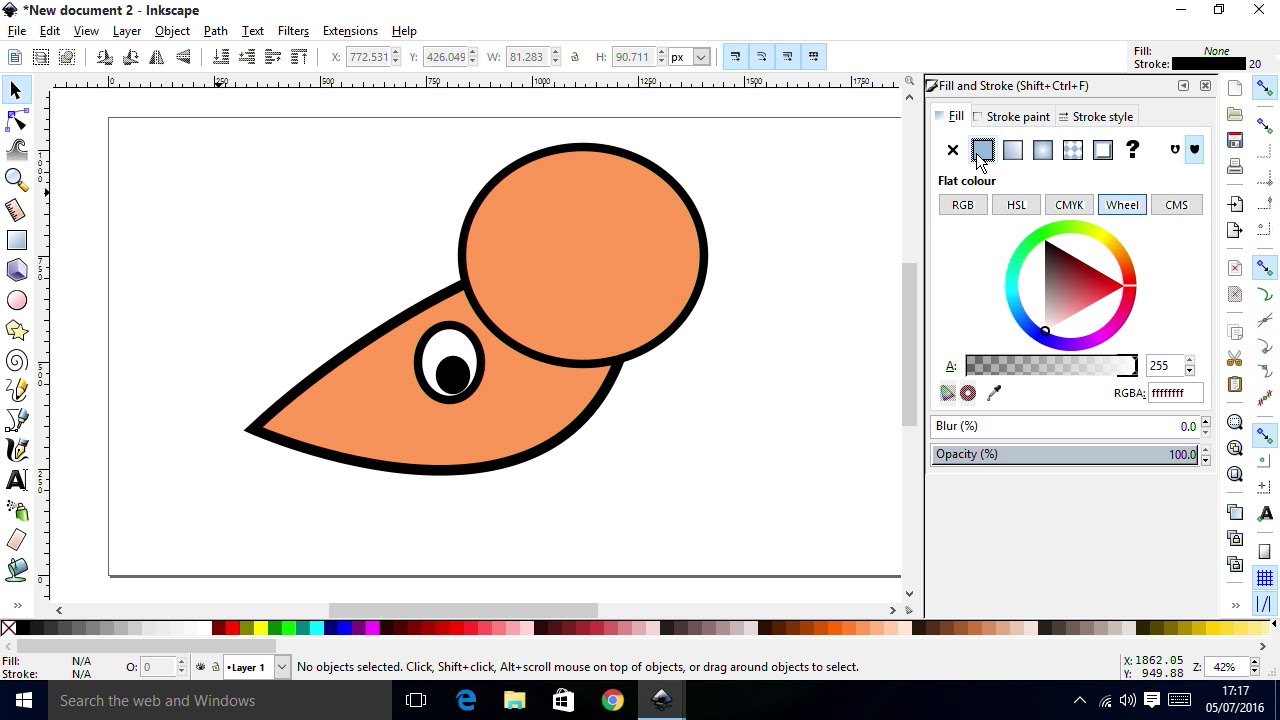Open the Path menu
Screen dimensions: 1280x720
tap(215, 31)
